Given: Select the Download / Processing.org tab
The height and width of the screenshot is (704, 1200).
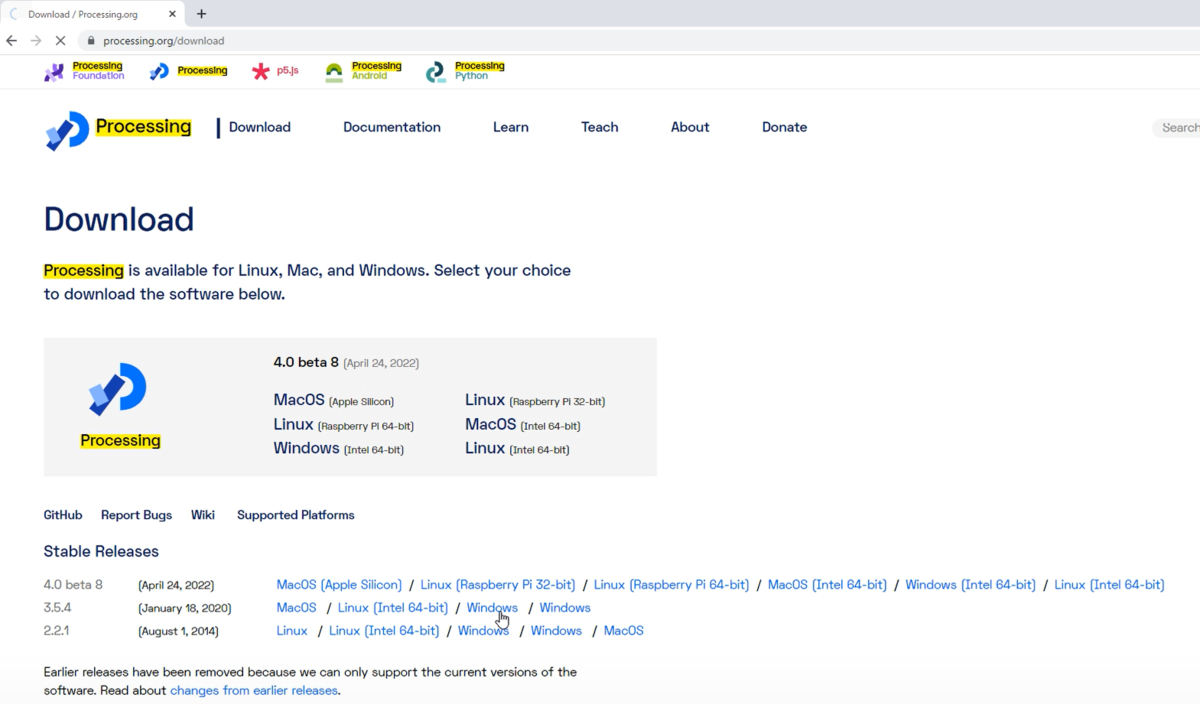Looking at the screenshot, I should tap(90, 14).
